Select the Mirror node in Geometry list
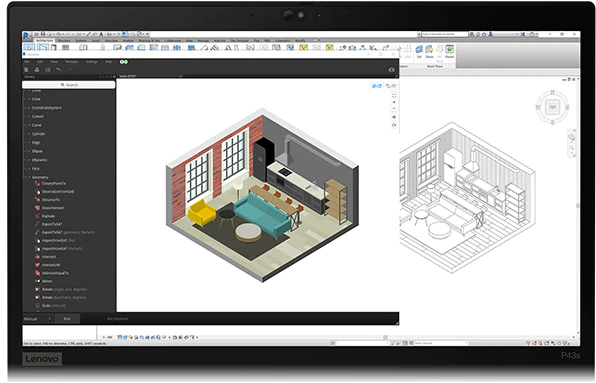This screenshot has width=596, height=383. click(47, 281)
